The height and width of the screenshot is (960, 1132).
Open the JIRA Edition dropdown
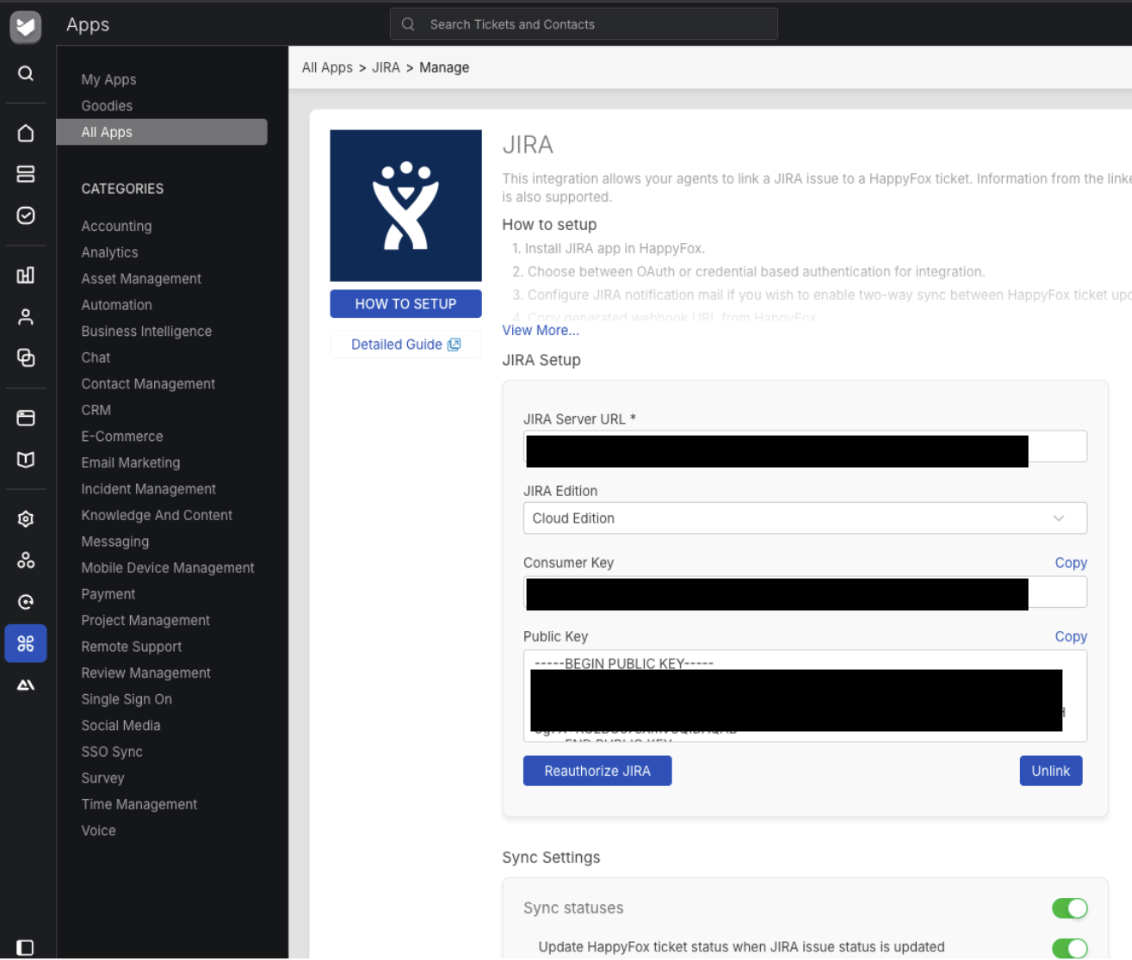tap(804, 518)
